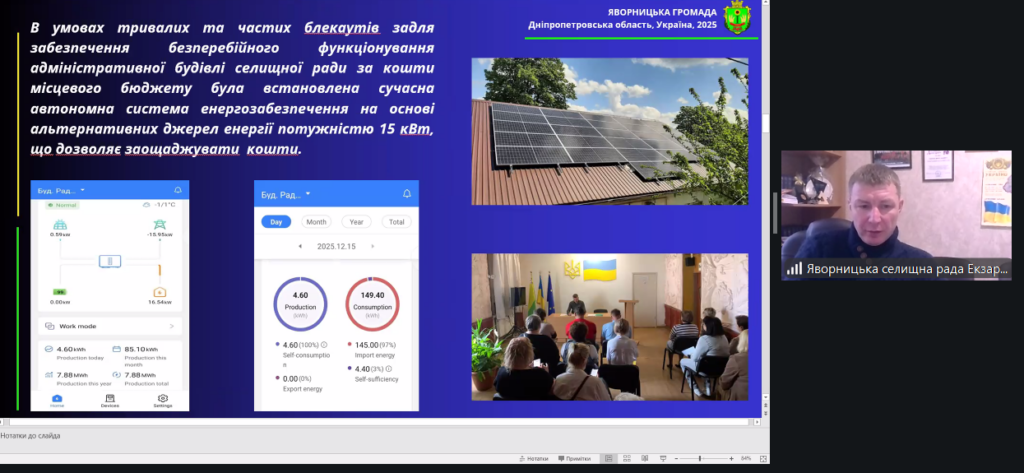Click the zoom in plus button
This screenshot has height=473, width=1024.
(731, 458)
